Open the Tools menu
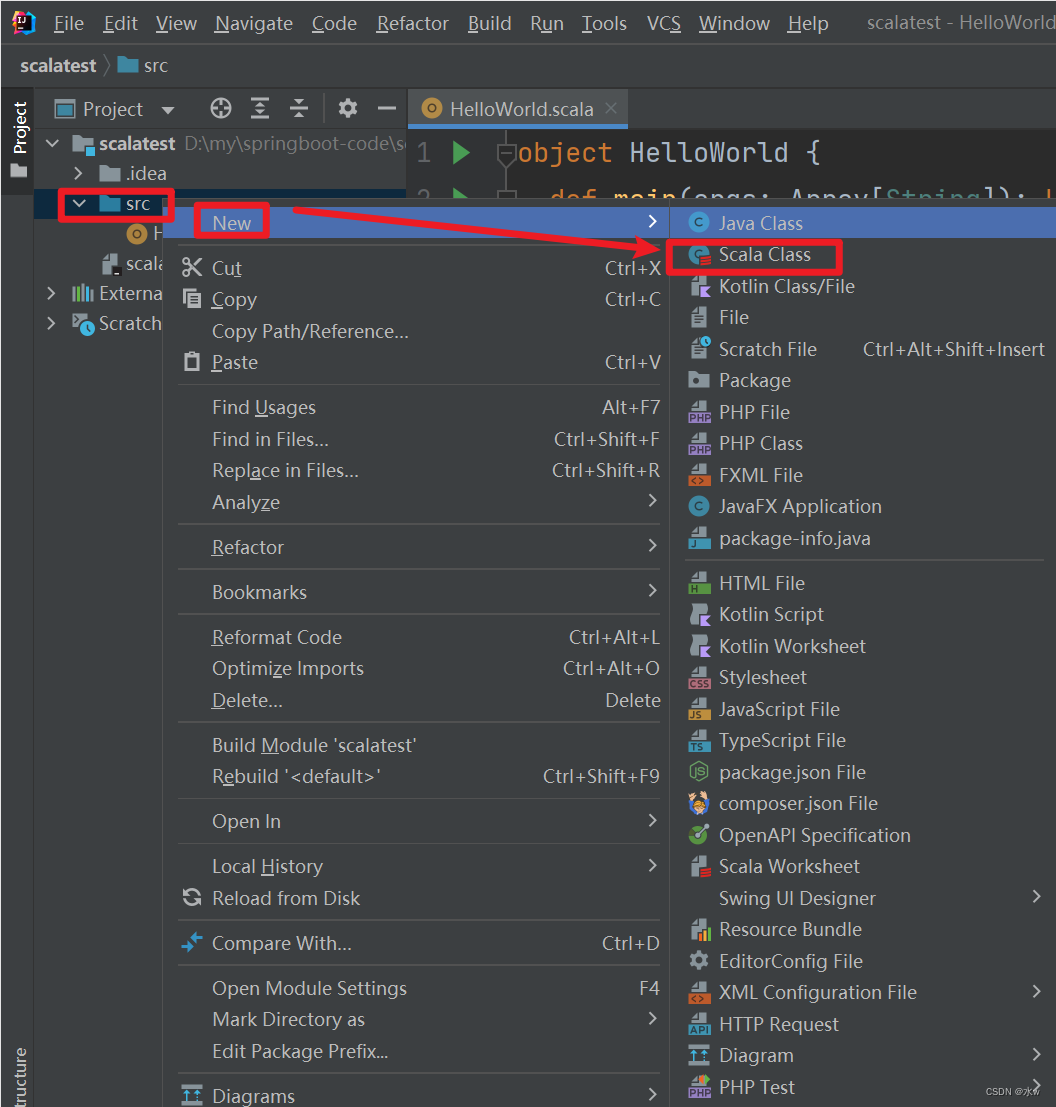 [x=604, y=23]
